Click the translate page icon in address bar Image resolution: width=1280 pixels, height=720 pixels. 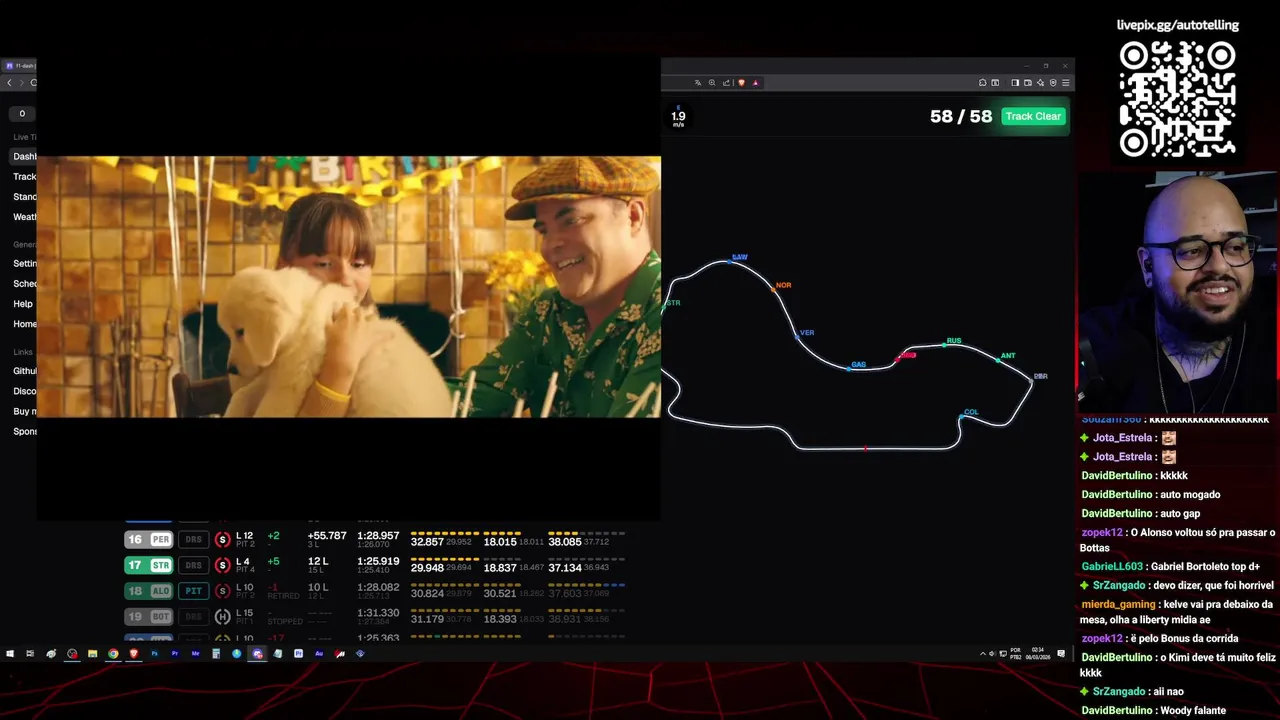click(x=698, y=83)
